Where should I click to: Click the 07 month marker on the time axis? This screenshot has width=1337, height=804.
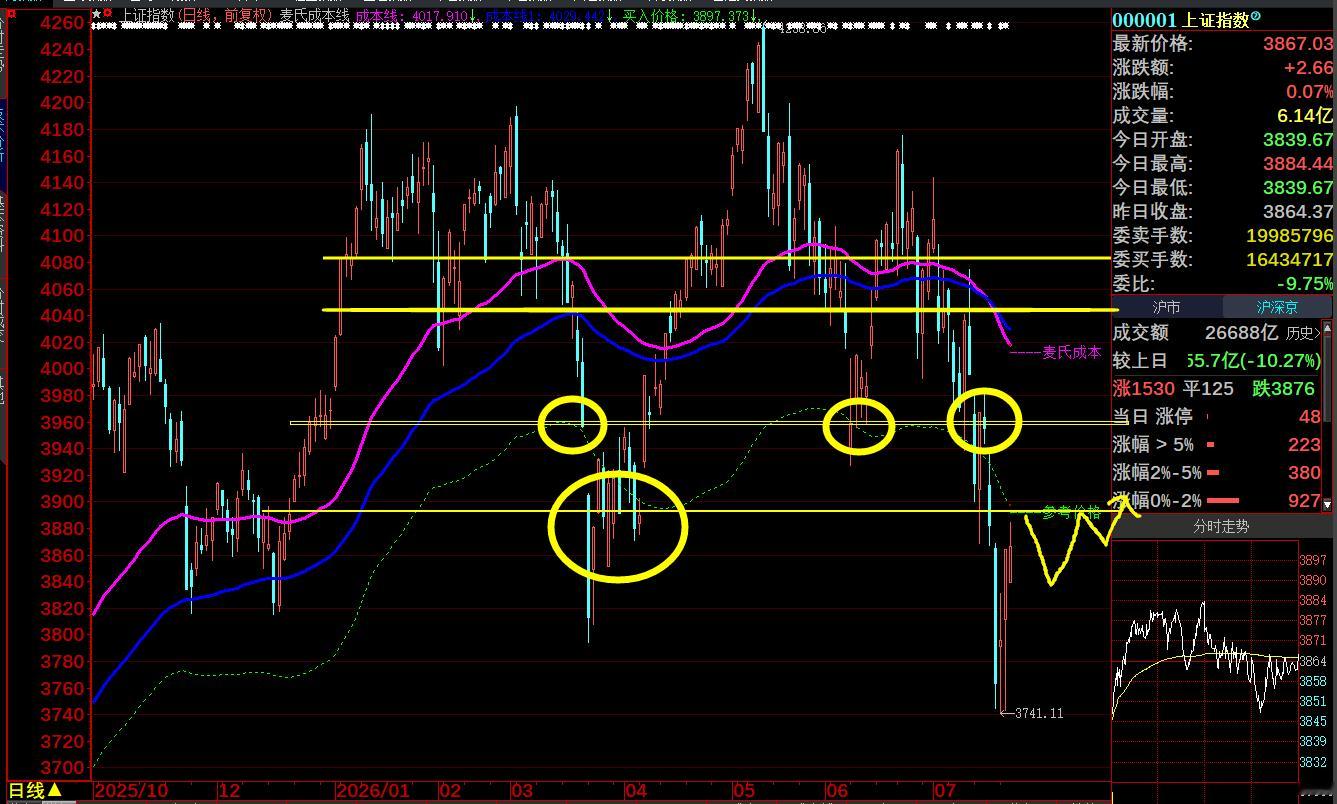point(943,791)
